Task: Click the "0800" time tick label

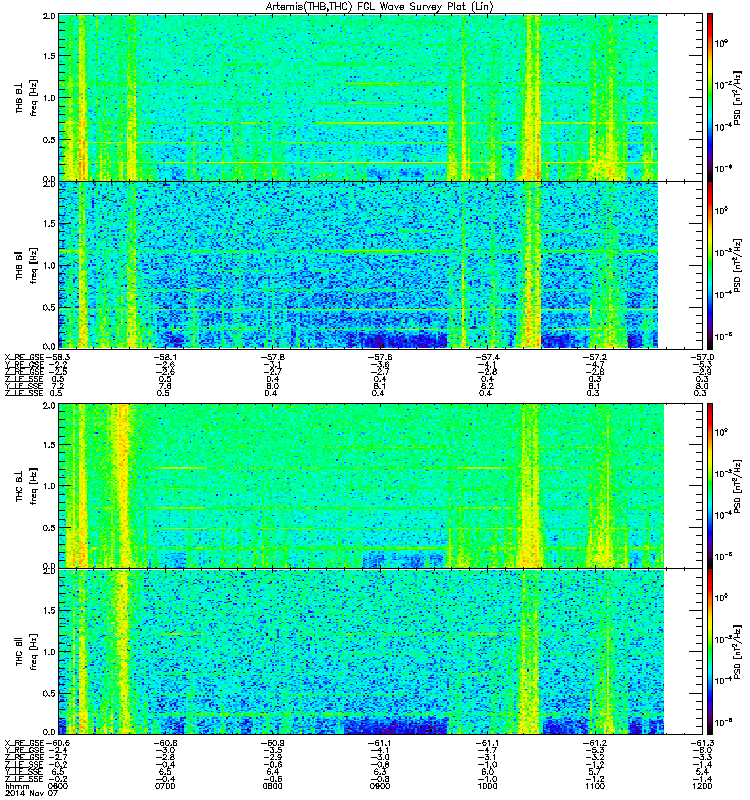Action: (x=272, y=786)
